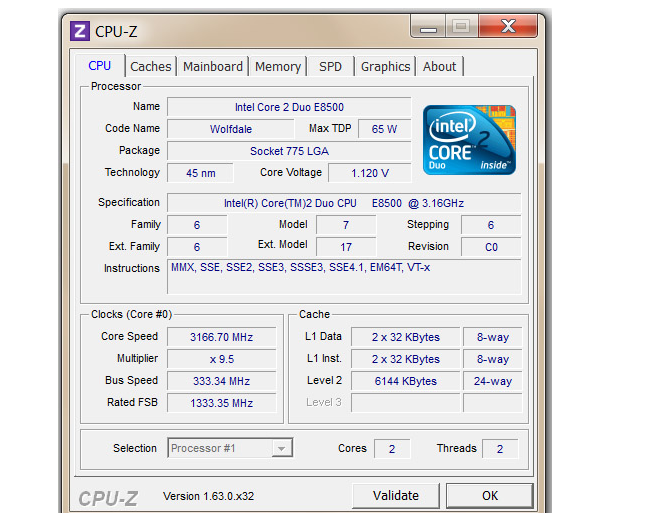Switch to the Caches tab
The image size is (665, 513).
click(x=151, y=67)
